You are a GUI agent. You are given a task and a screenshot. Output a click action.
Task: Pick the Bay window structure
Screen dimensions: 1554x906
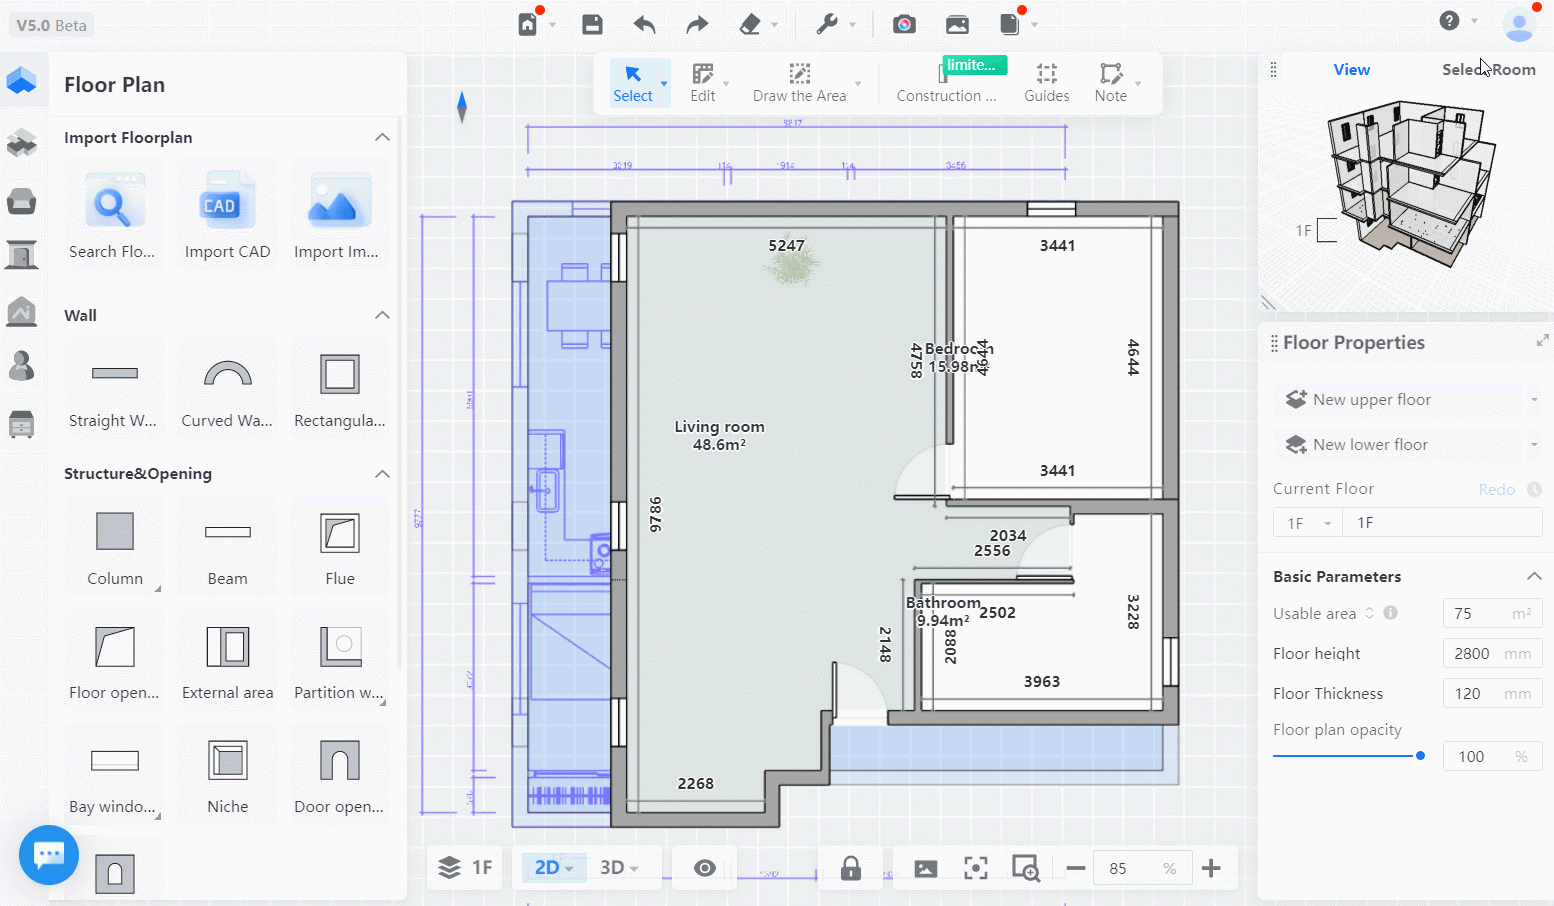click(x=114, y=772)
